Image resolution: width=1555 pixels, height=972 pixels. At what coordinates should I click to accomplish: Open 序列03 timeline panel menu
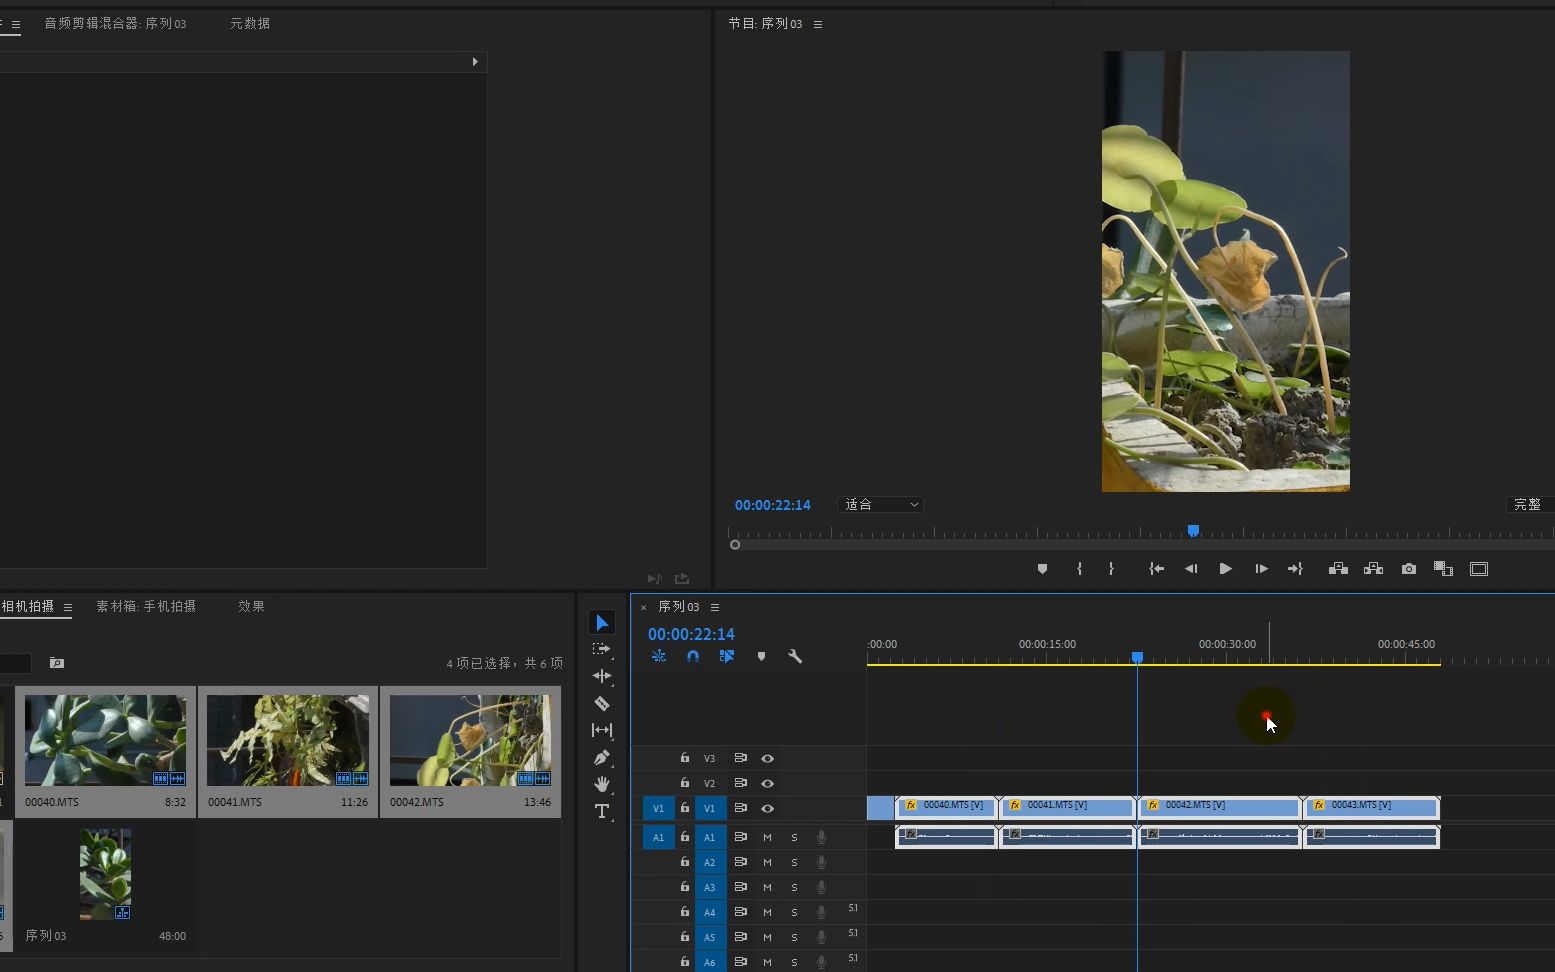pyautogui.click(x=715, y=607)
